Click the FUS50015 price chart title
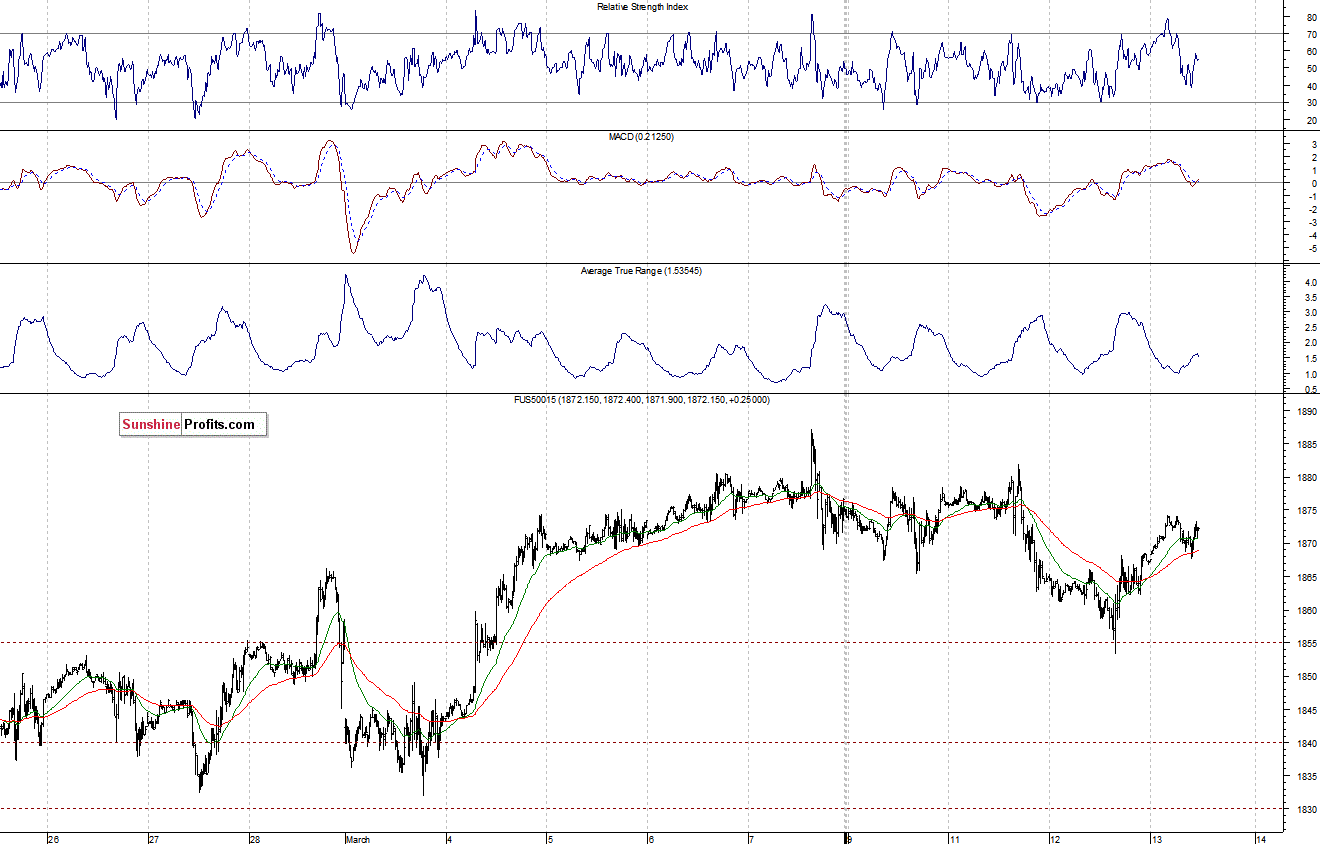 tap(641, 400)
